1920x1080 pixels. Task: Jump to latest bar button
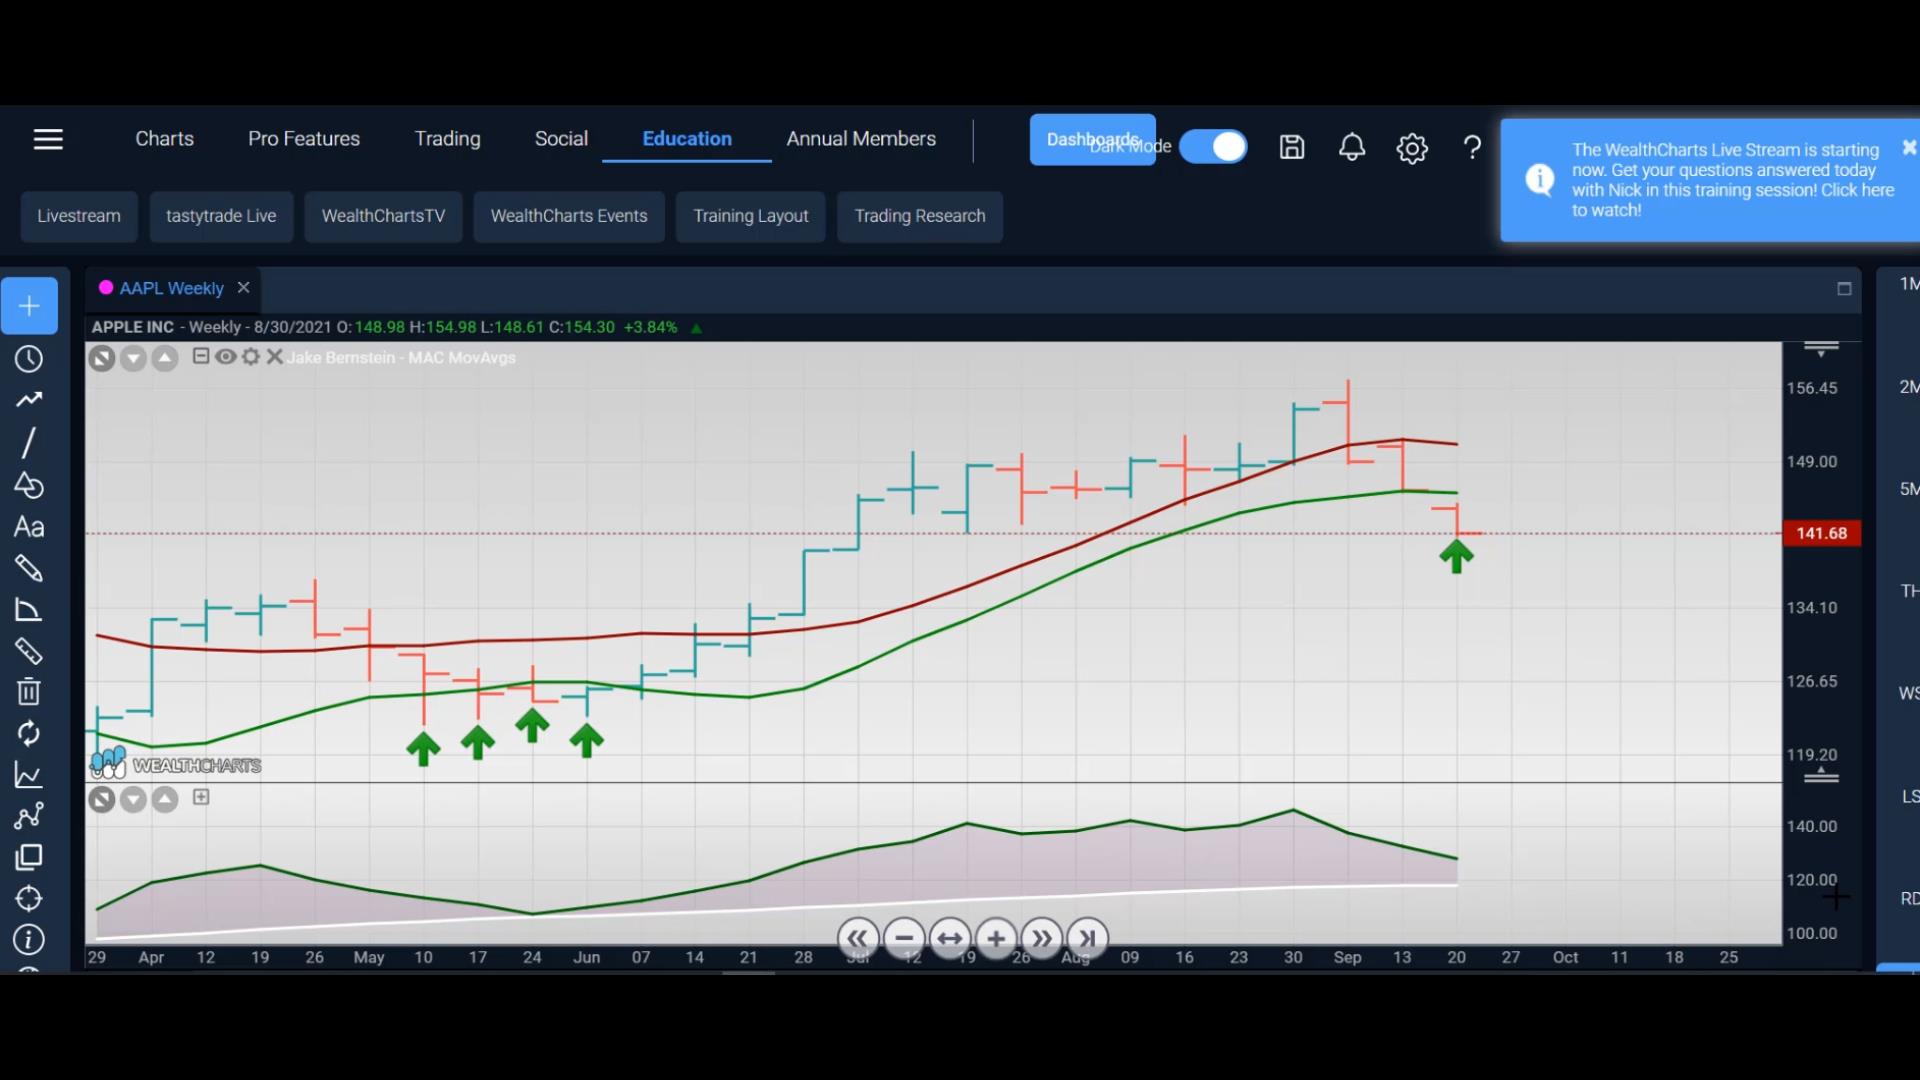coord(1088,939)
